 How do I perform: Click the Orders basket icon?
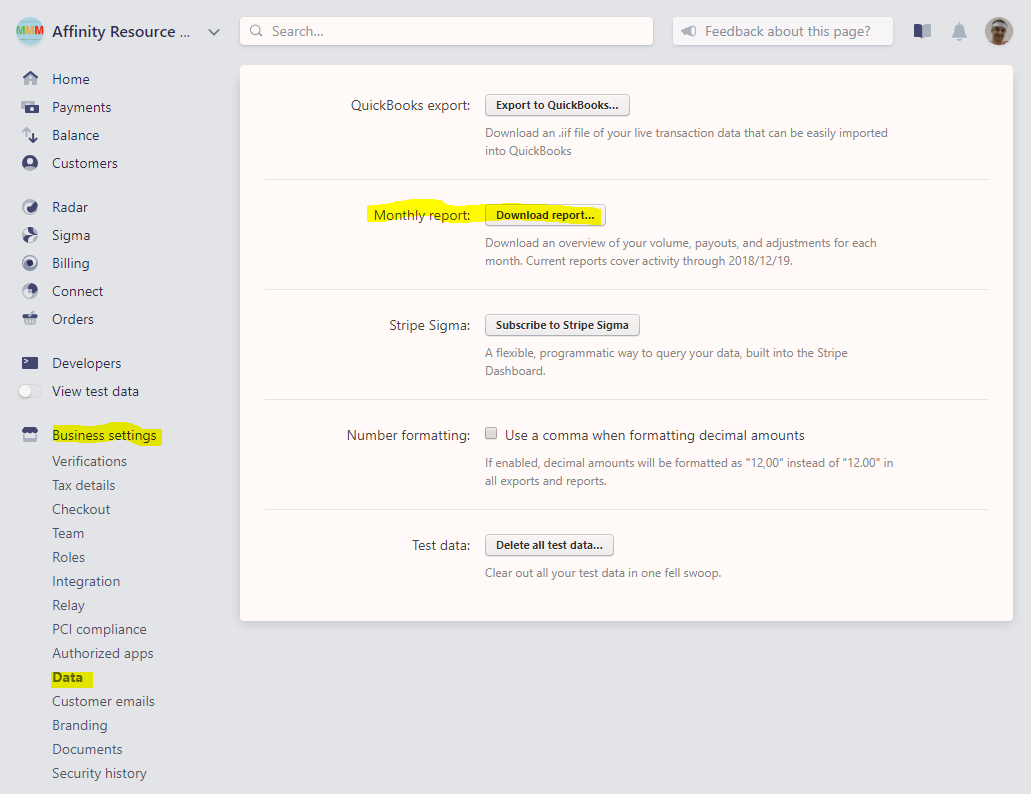(30, 319)
